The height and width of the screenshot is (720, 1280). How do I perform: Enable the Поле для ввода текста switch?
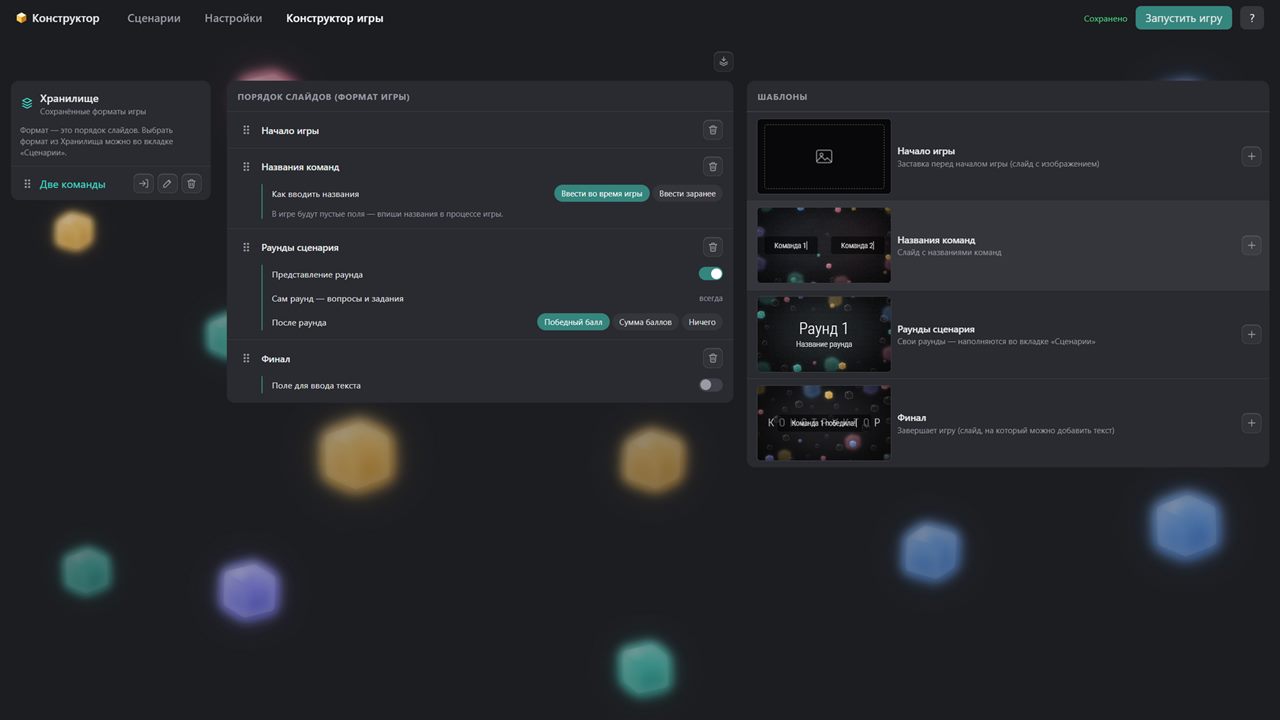pos(710,385)
